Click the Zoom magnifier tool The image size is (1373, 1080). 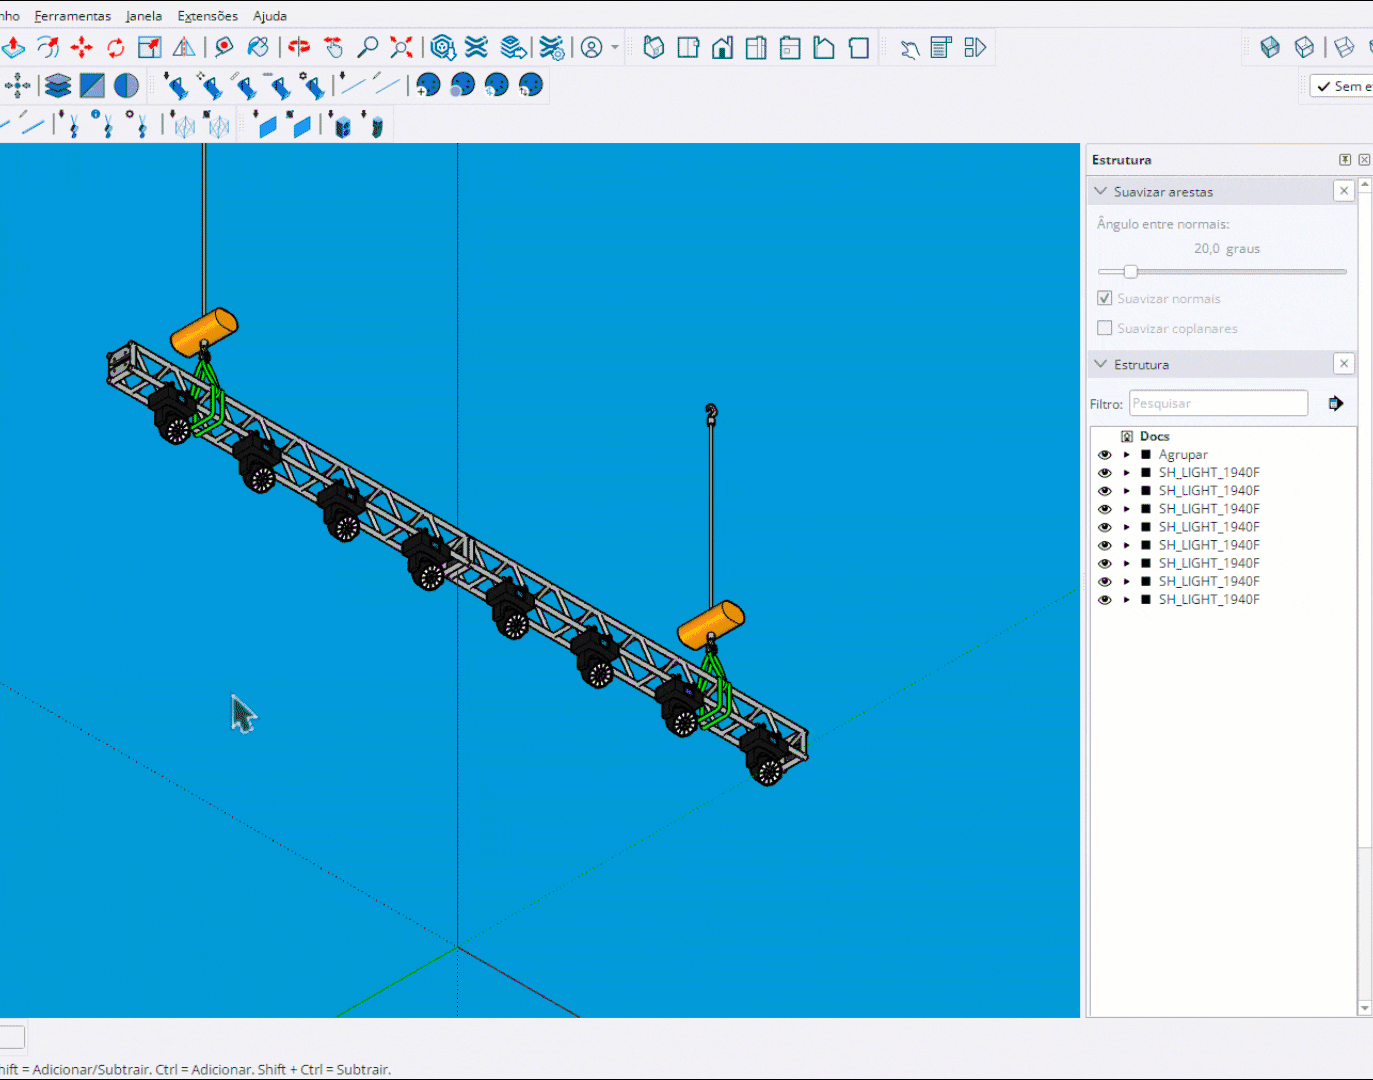[368, 48]
